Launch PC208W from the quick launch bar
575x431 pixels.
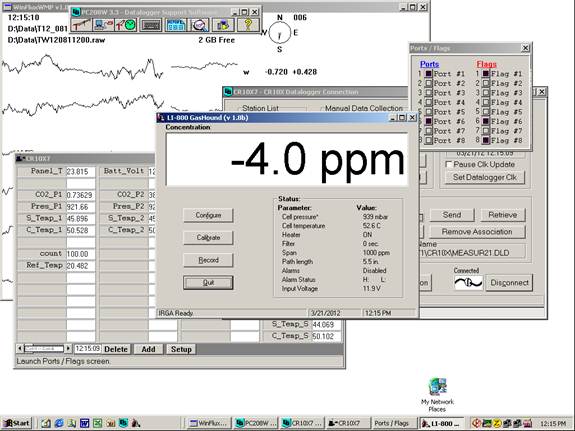coord(123,423)
